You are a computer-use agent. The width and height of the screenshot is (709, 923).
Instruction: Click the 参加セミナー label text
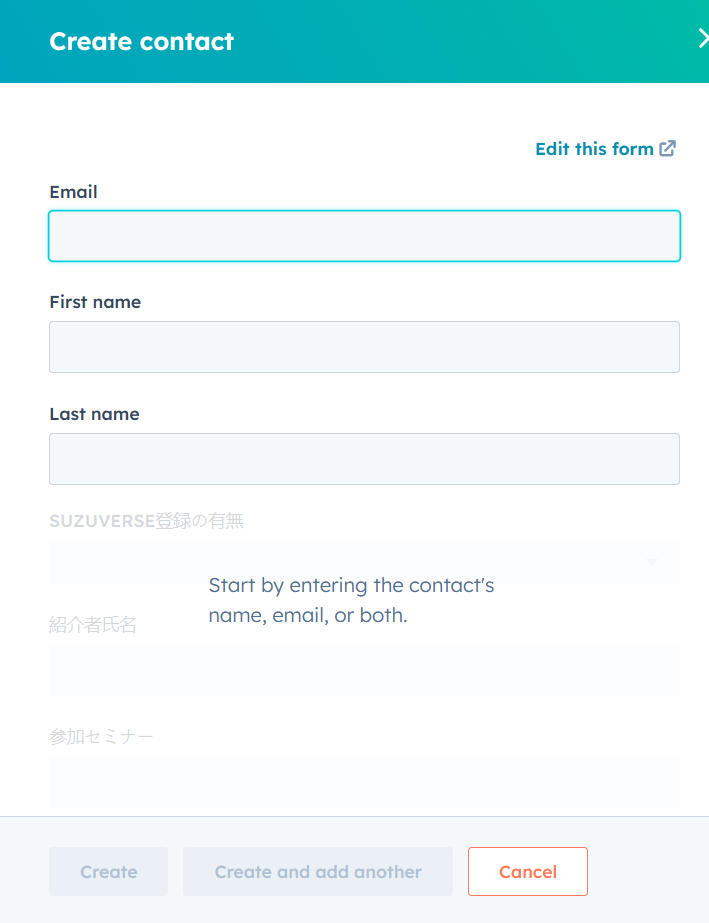(101, 737)
